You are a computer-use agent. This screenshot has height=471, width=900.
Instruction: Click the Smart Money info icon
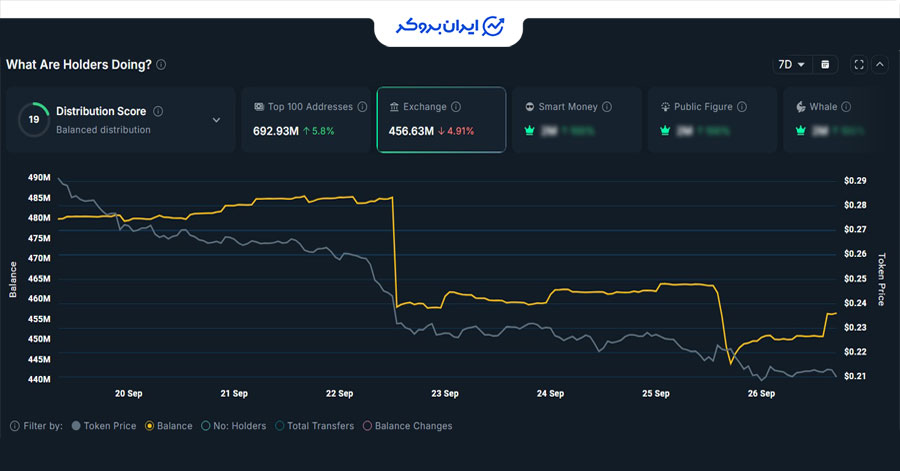coord(607,107)
